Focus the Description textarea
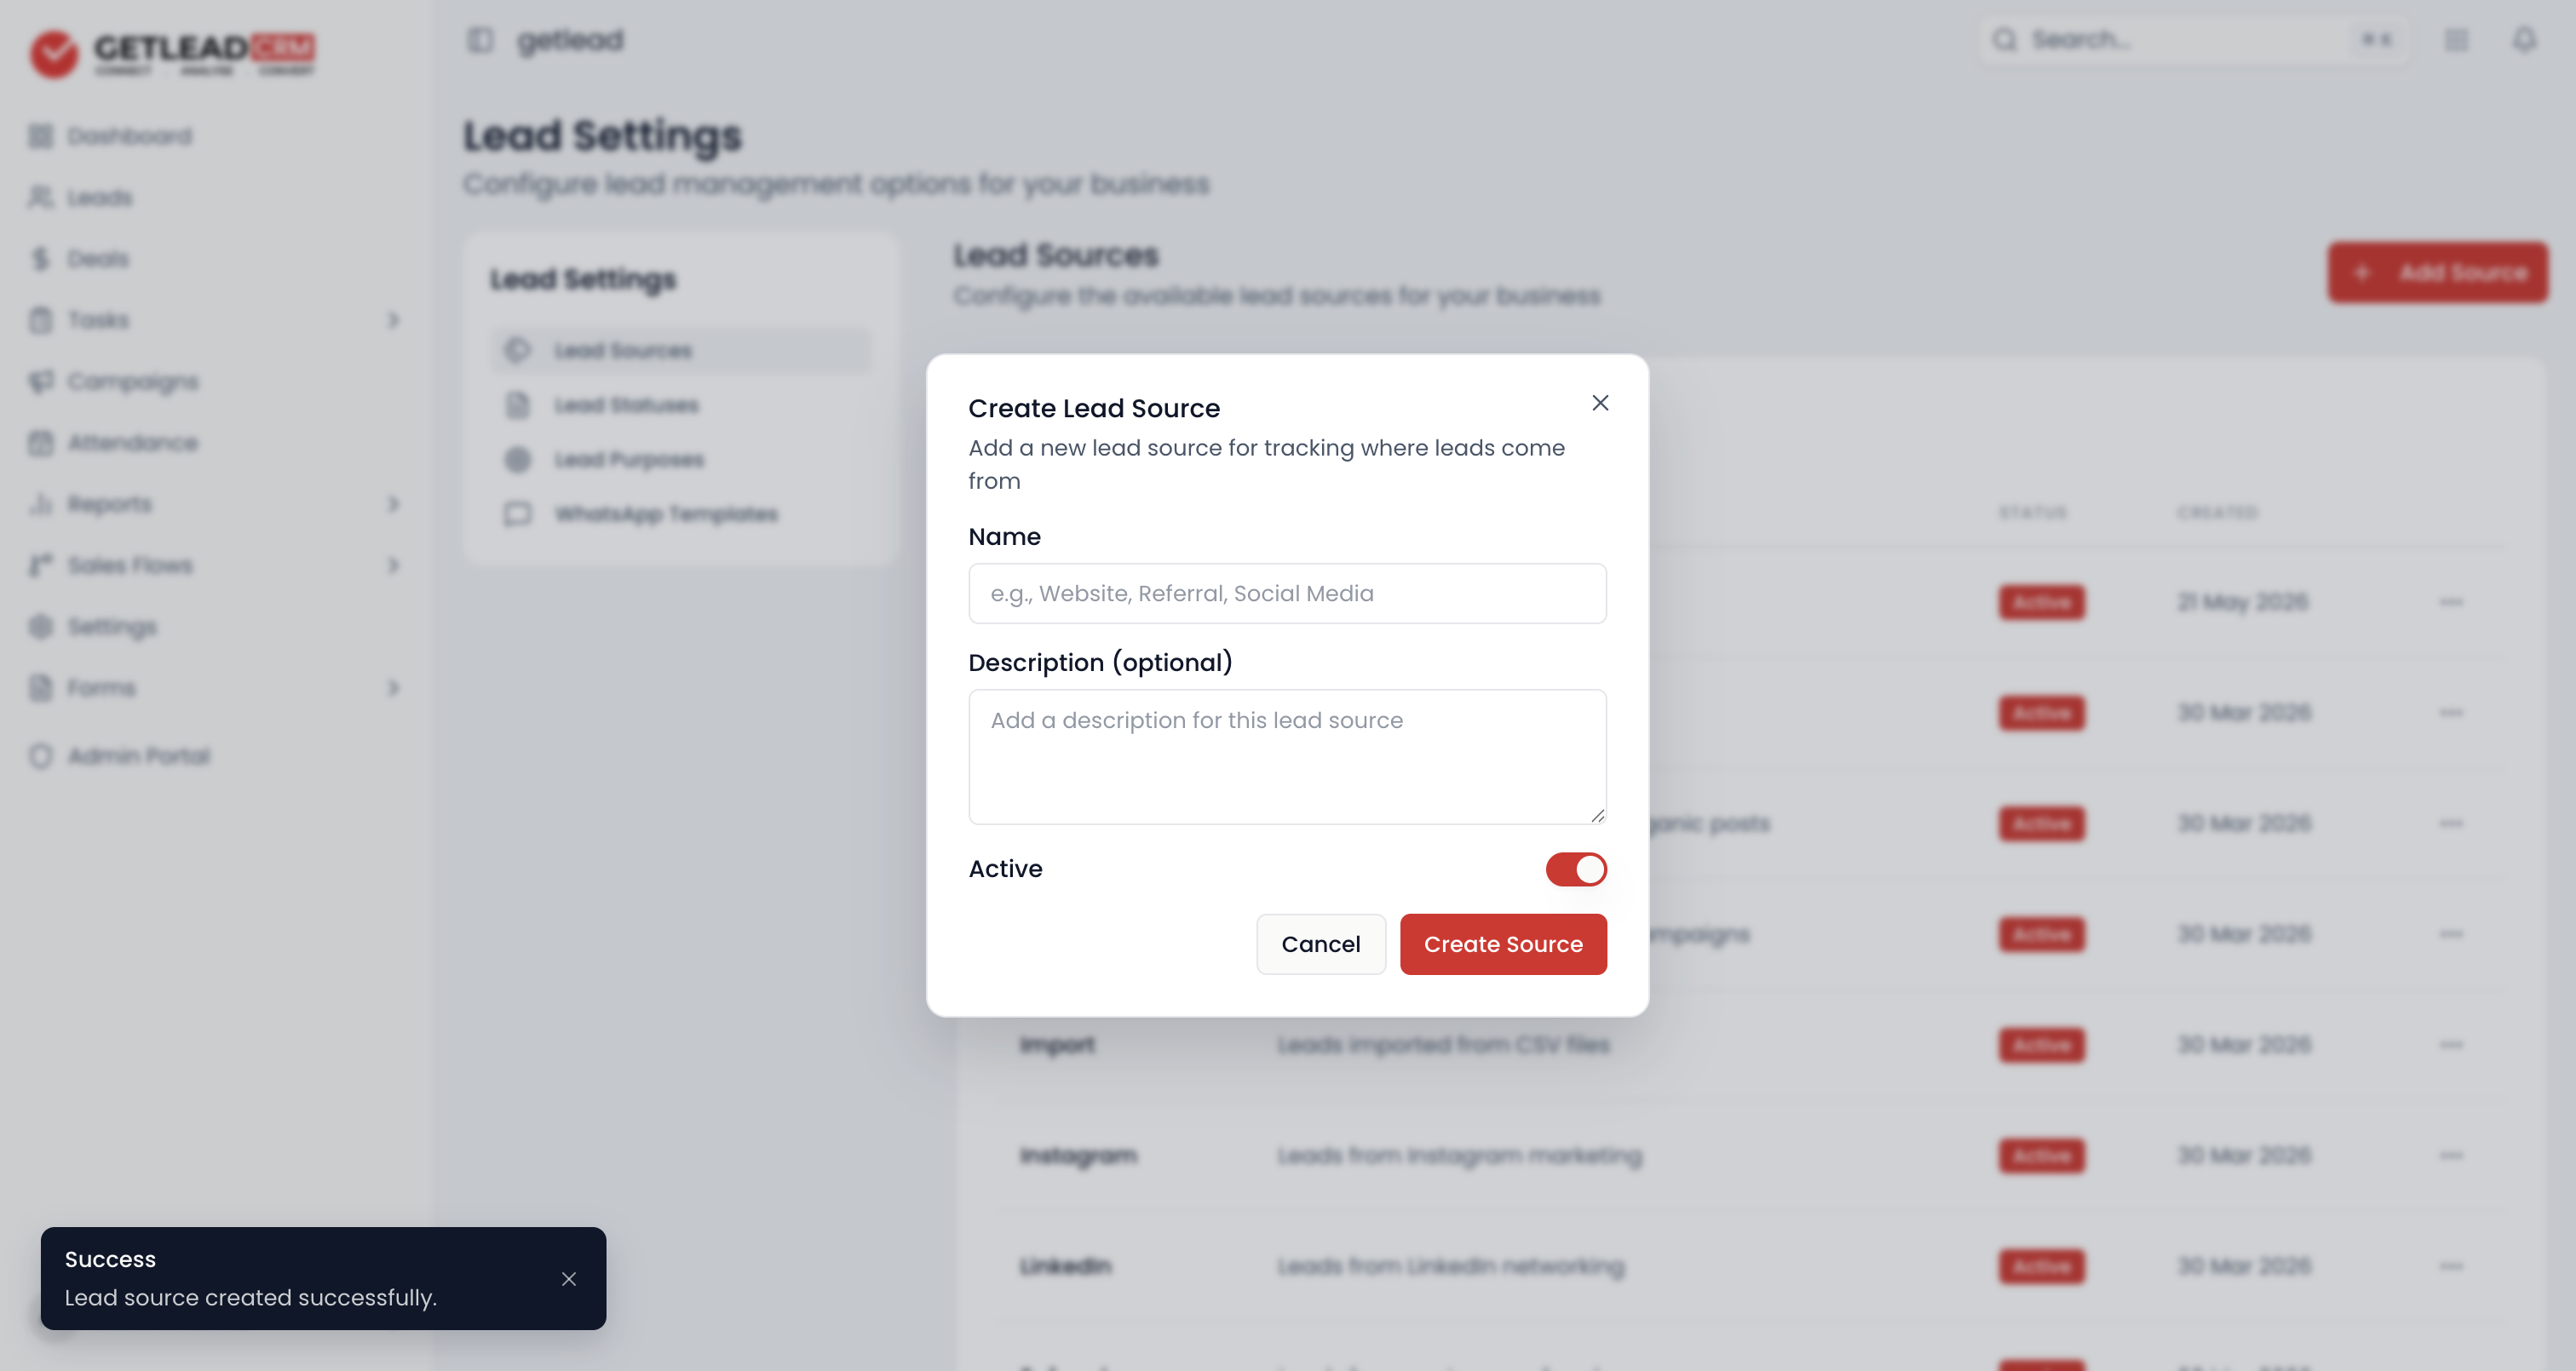The width and height of the screenshot is (2576, 1371). click(1287, 757)
